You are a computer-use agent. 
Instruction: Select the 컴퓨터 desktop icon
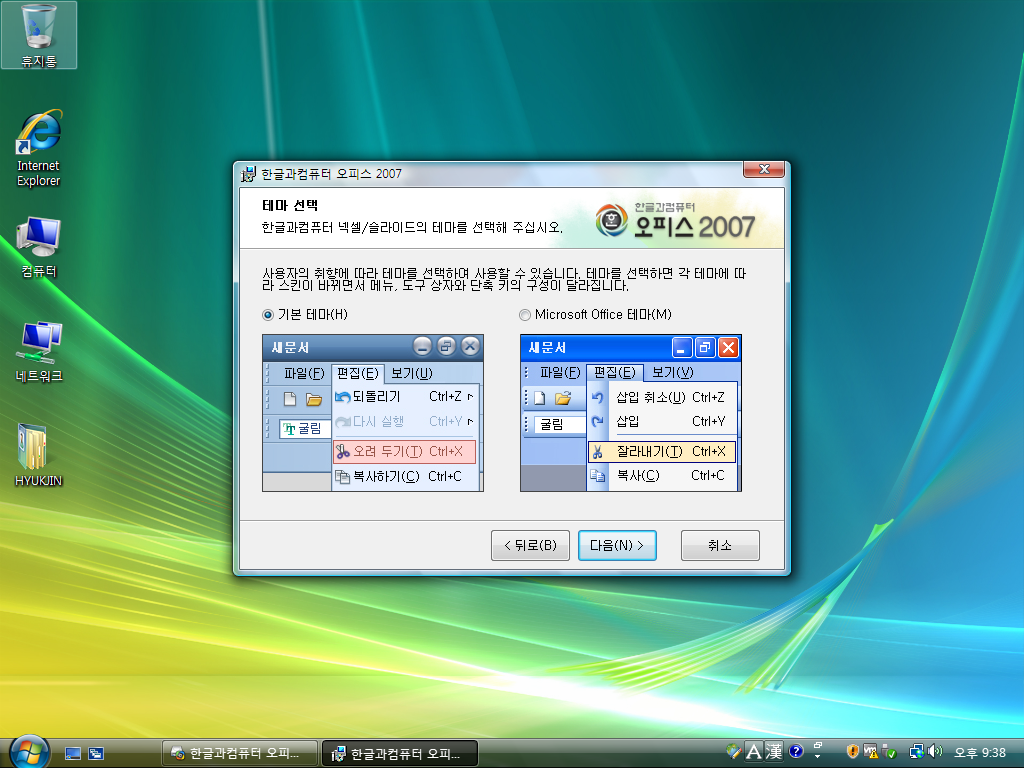39,248
